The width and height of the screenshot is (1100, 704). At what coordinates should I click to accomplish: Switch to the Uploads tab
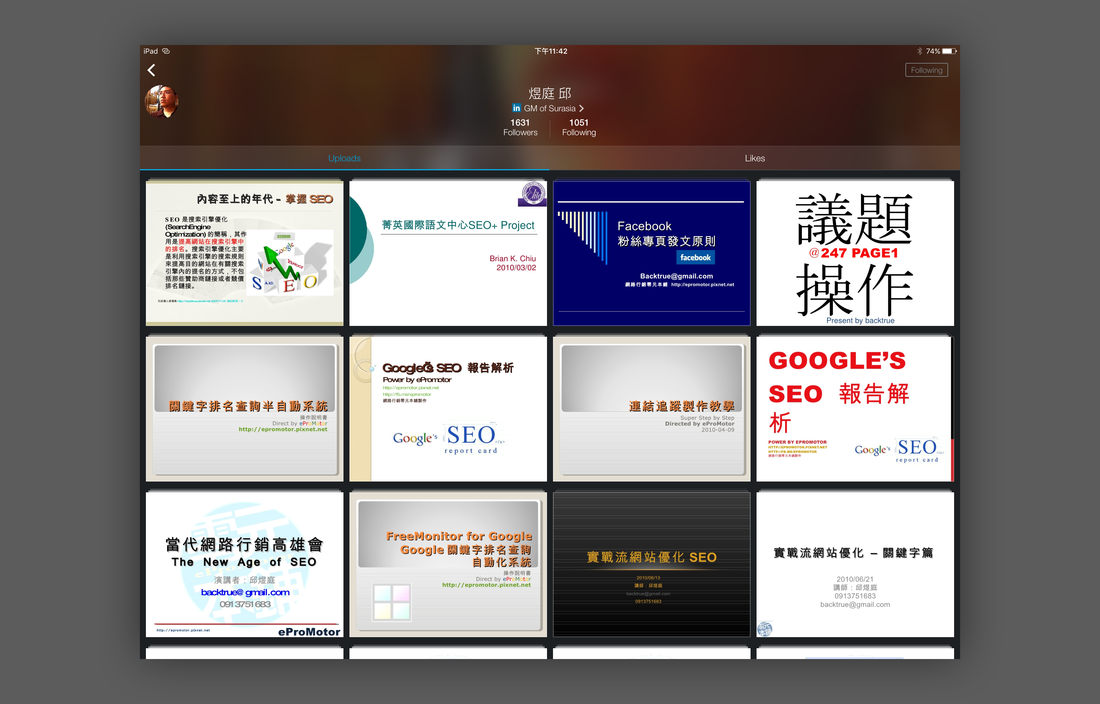click(x=344, y=158)
